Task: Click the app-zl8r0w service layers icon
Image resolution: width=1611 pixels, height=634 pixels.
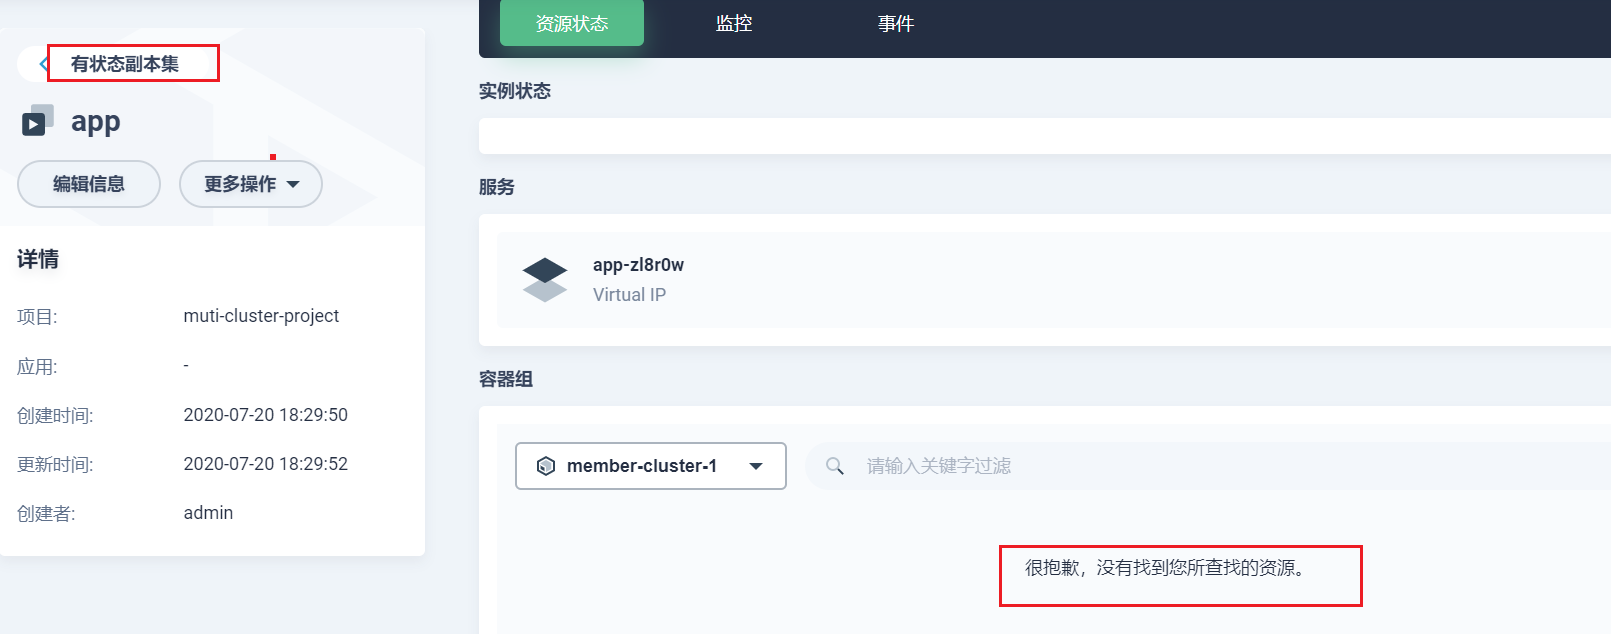Action: (x=545, y=280)
